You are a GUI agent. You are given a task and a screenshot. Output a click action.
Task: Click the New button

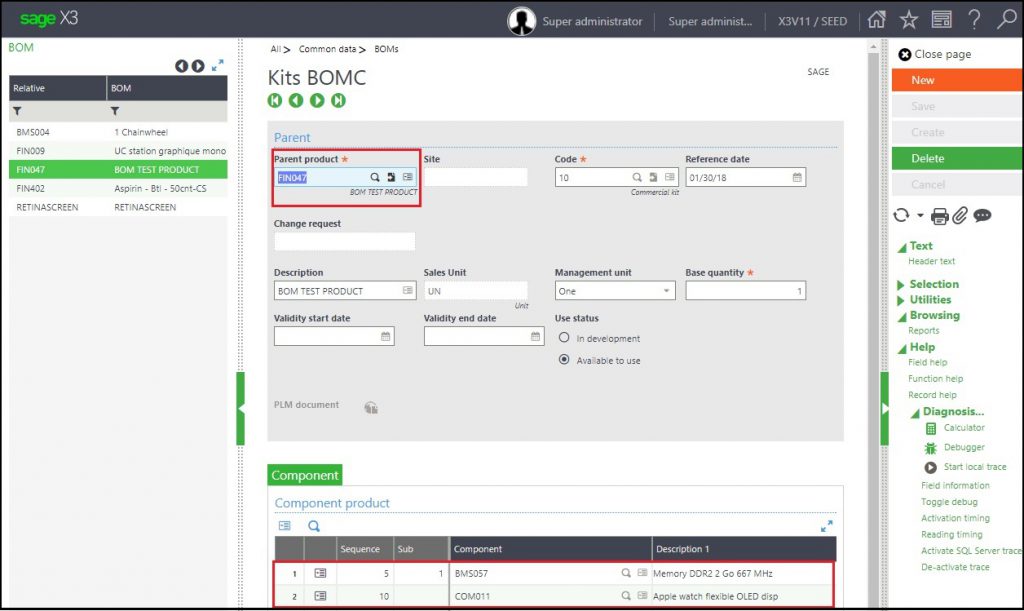957,80
